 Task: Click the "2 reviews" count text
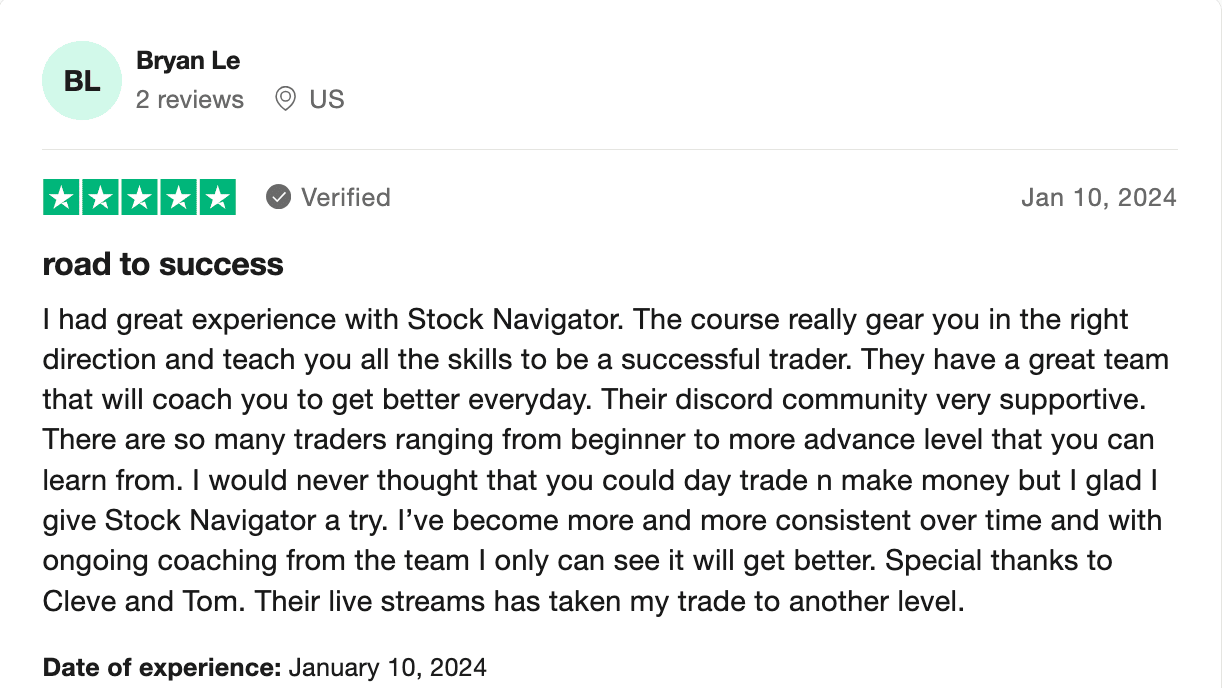click(190, 100)
